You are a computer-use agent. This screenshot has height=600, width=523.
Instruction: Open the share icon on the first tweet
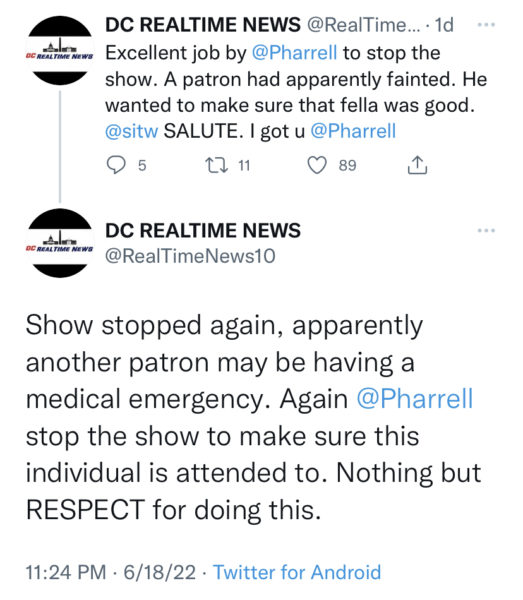(417, 165)
